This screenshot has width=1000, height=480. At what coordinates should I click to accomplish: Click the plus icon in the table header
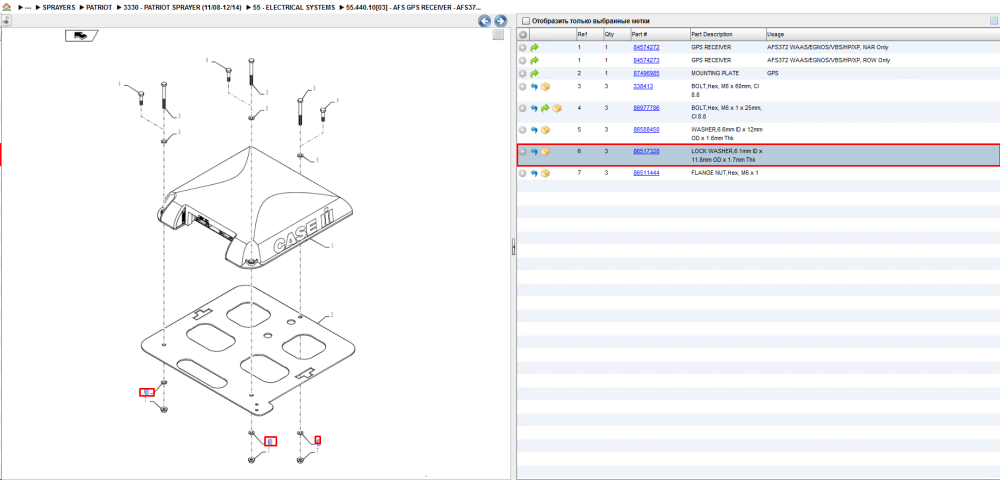522,34
